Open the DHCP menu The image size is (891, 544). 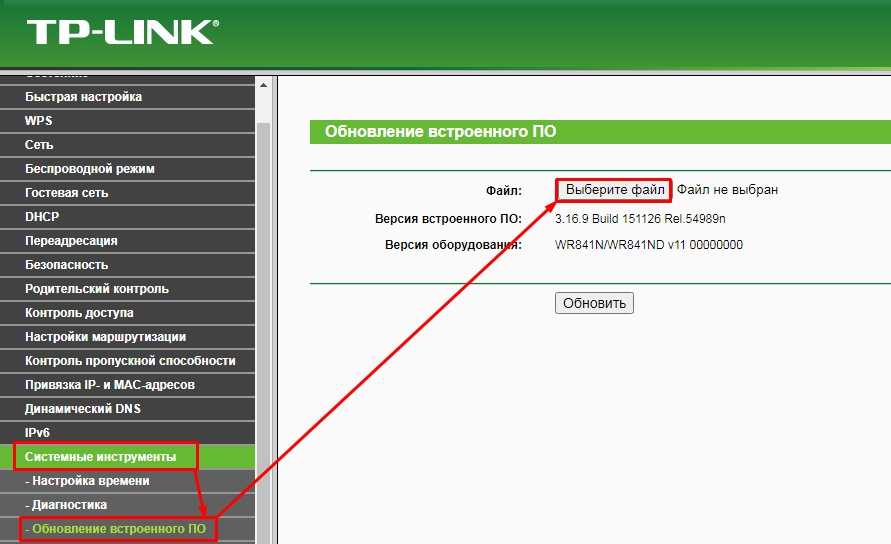(x=127, y=217)
